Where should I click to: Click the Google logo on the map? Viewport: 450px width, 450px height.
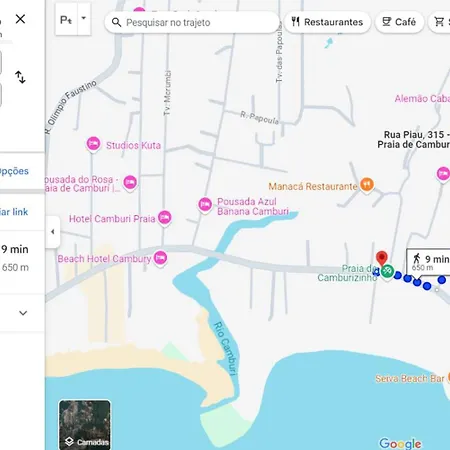pos(400,443)
